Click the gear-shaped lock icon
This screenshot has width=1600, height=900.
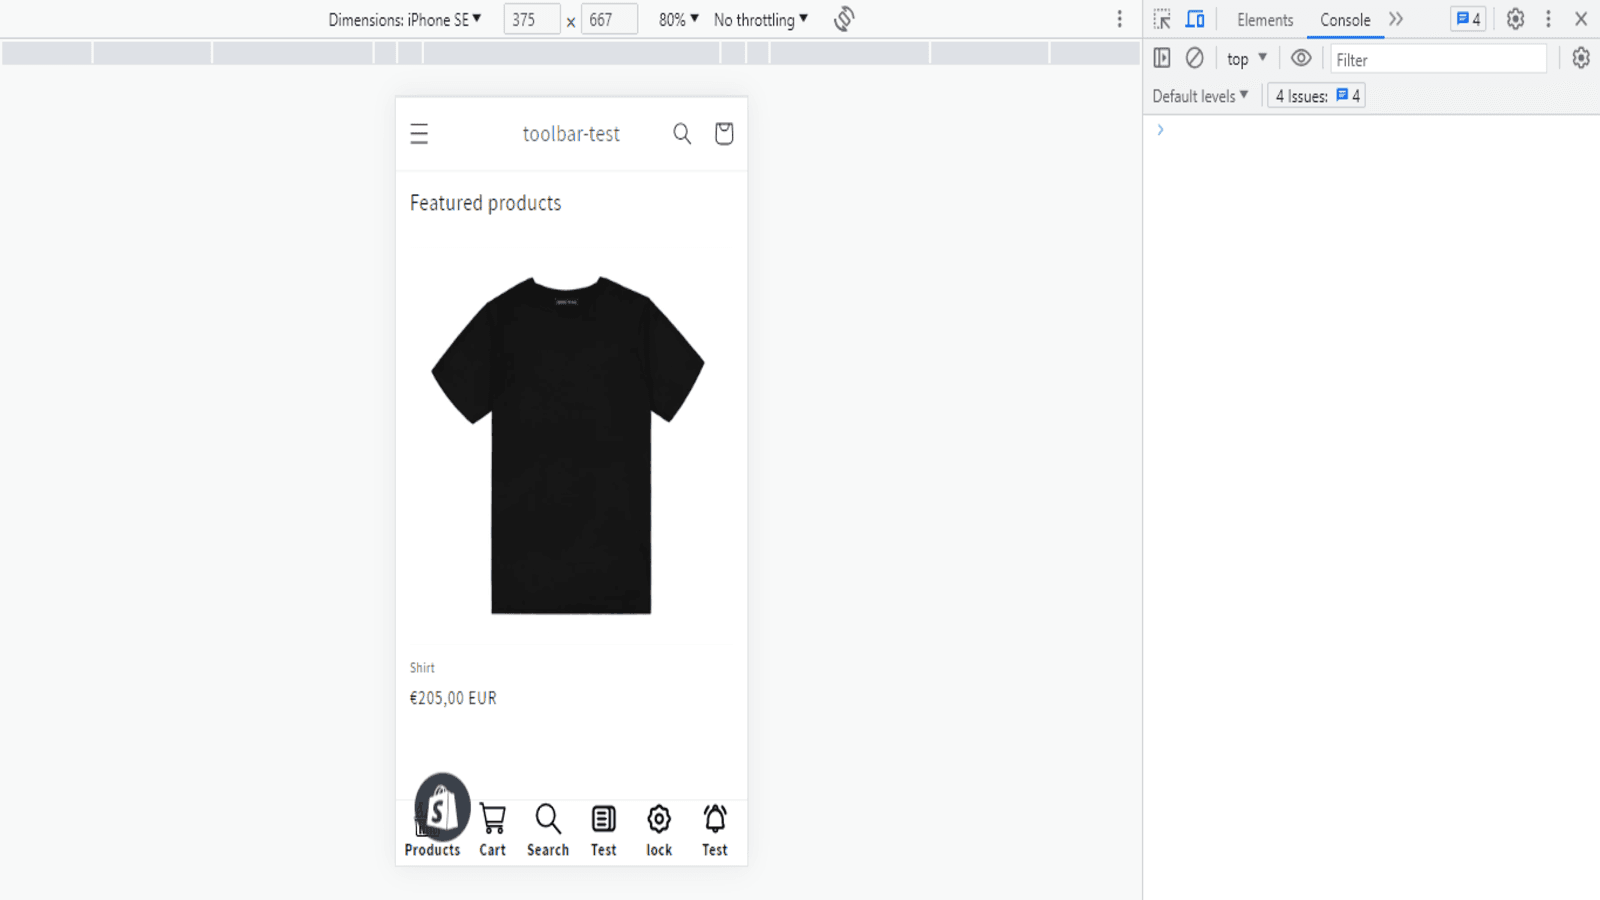[658, 818]
